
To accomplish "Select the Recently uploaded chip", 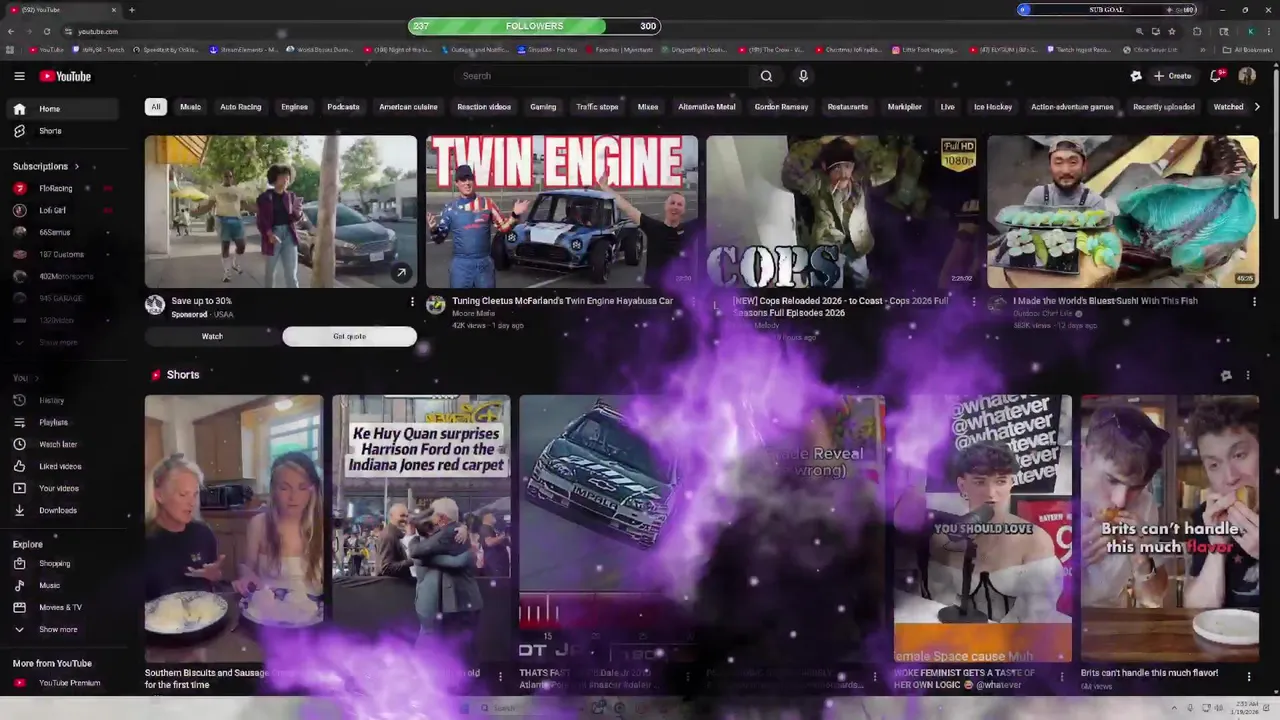I will (x=1163, y=107).
